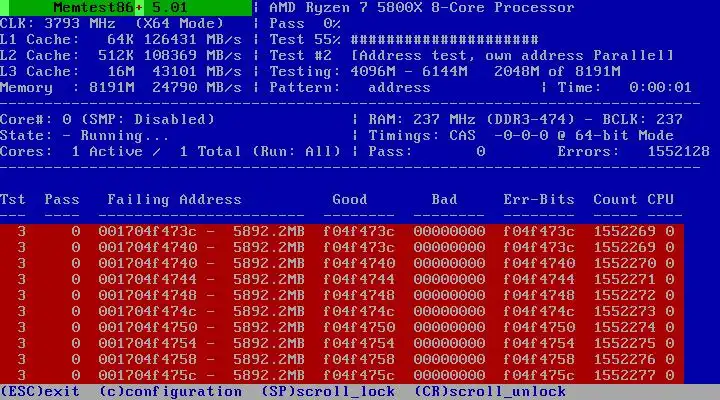The width and height of the screenshot is (720, 400).
Task: Click Err-Bits column value f04f4750
Action: point(539,327)
